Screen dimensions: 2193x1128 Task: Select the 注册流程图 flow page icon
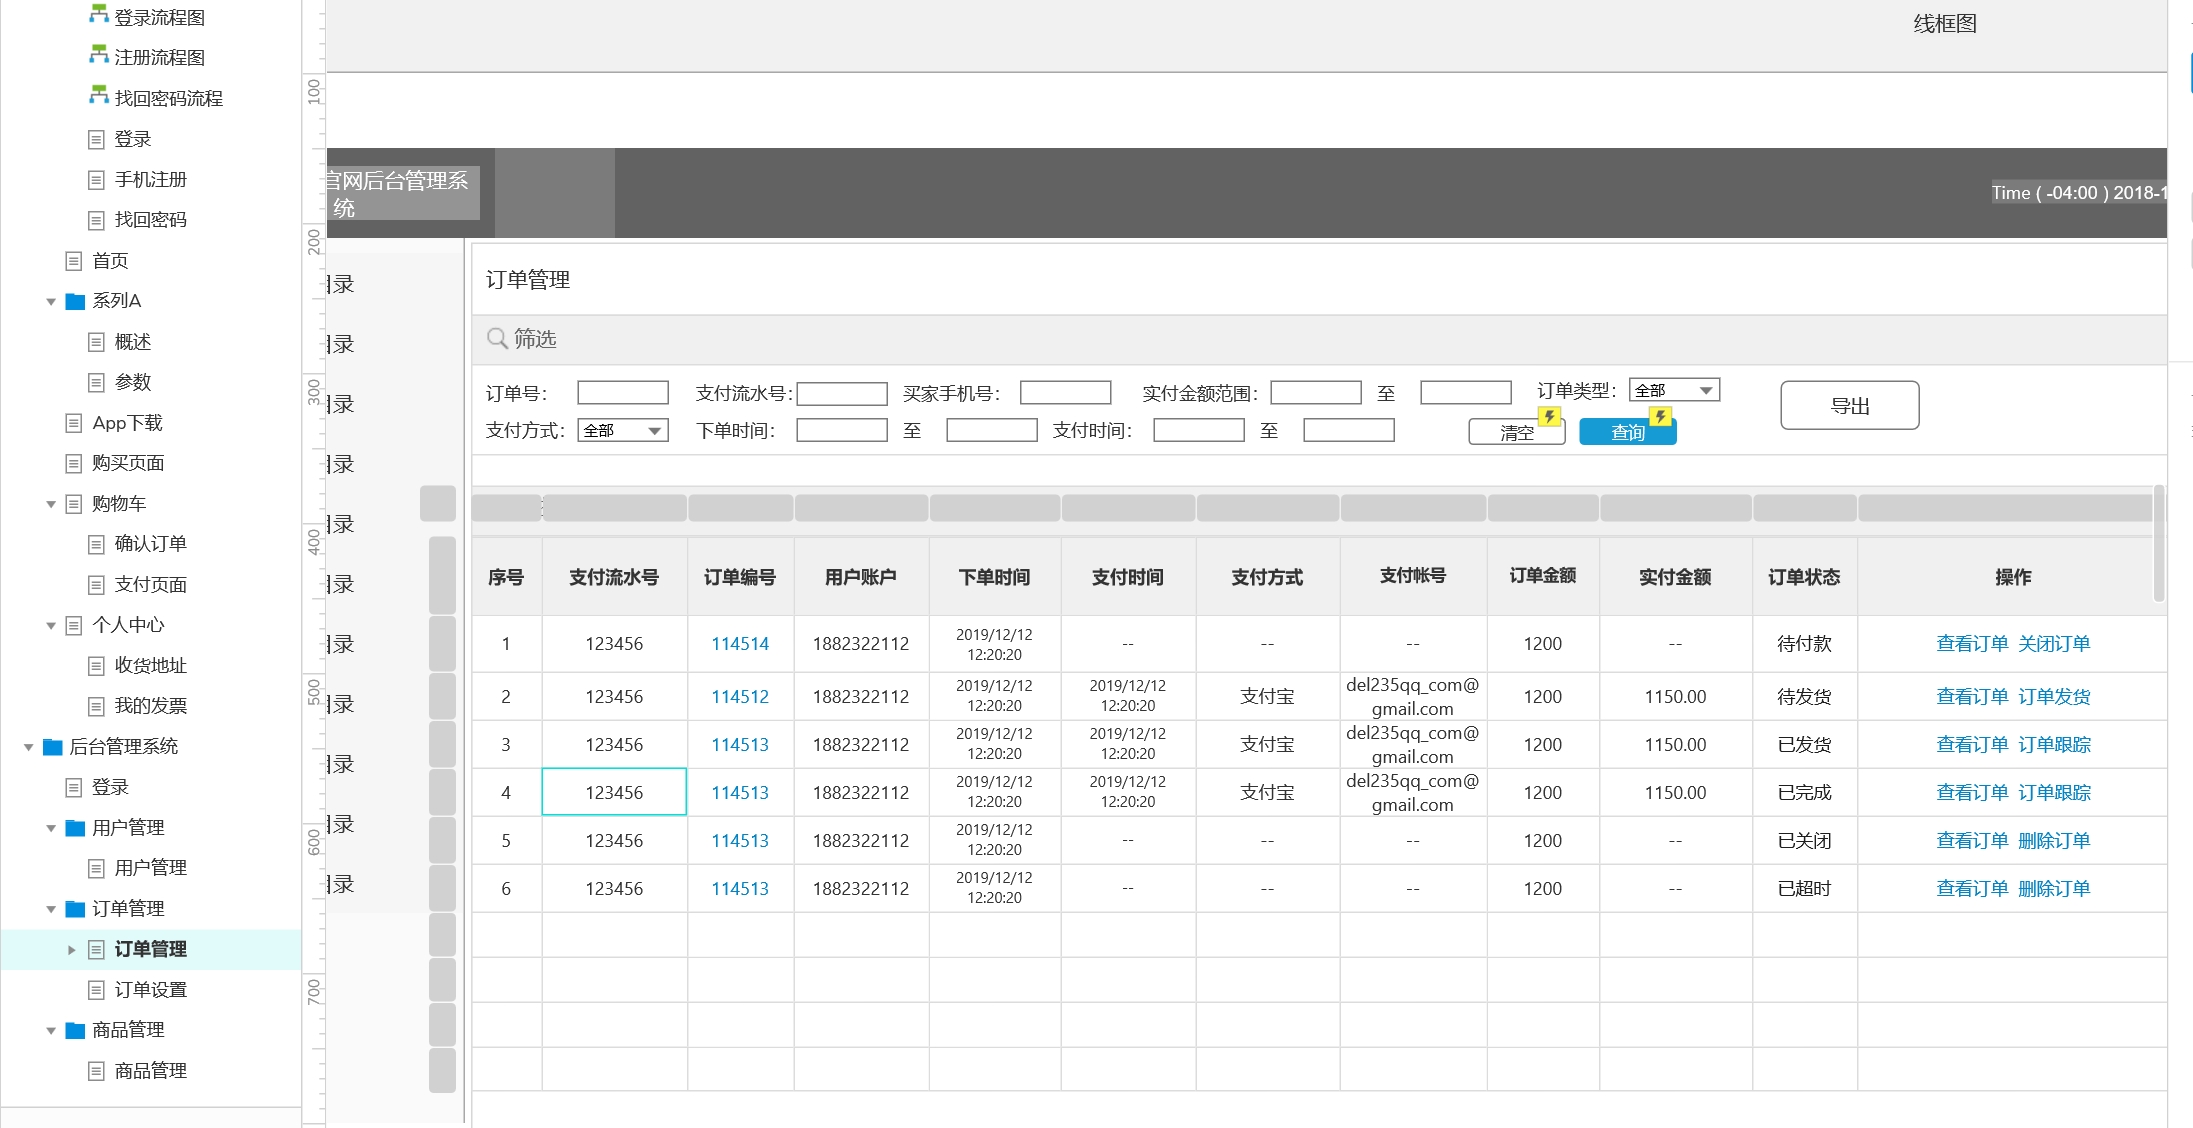pos(98,55)
